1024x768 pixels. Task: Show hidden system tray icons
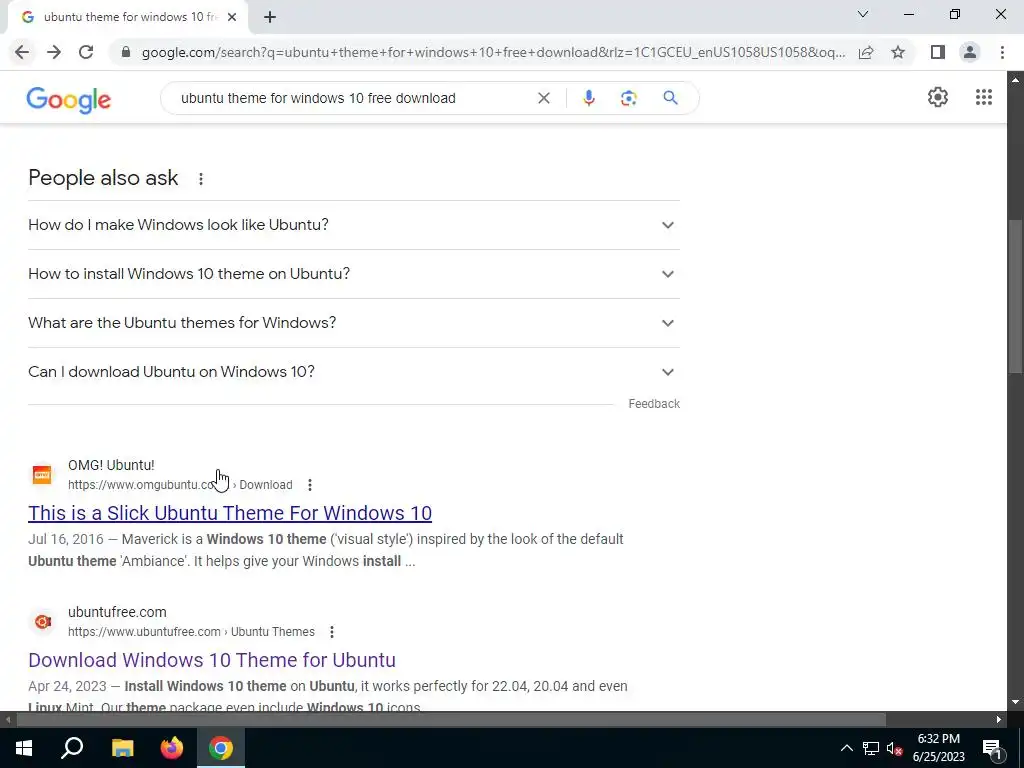pyautogui.click(x=846, y=748)
